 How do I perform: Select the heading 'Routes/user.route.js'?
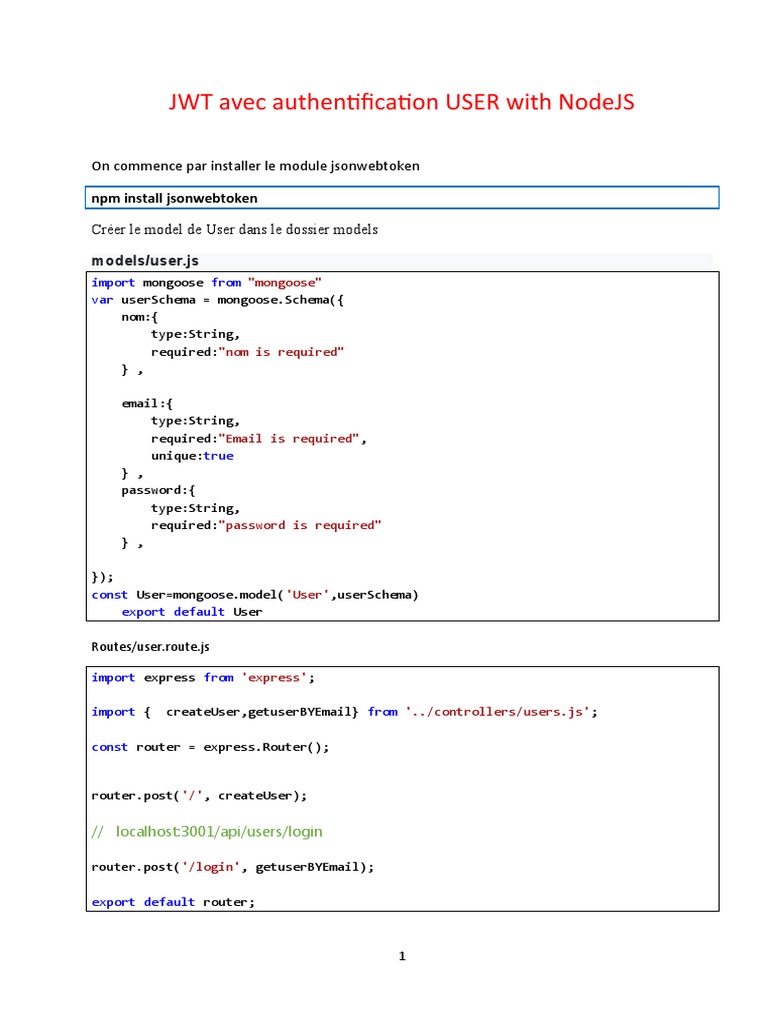coord(150,647)
